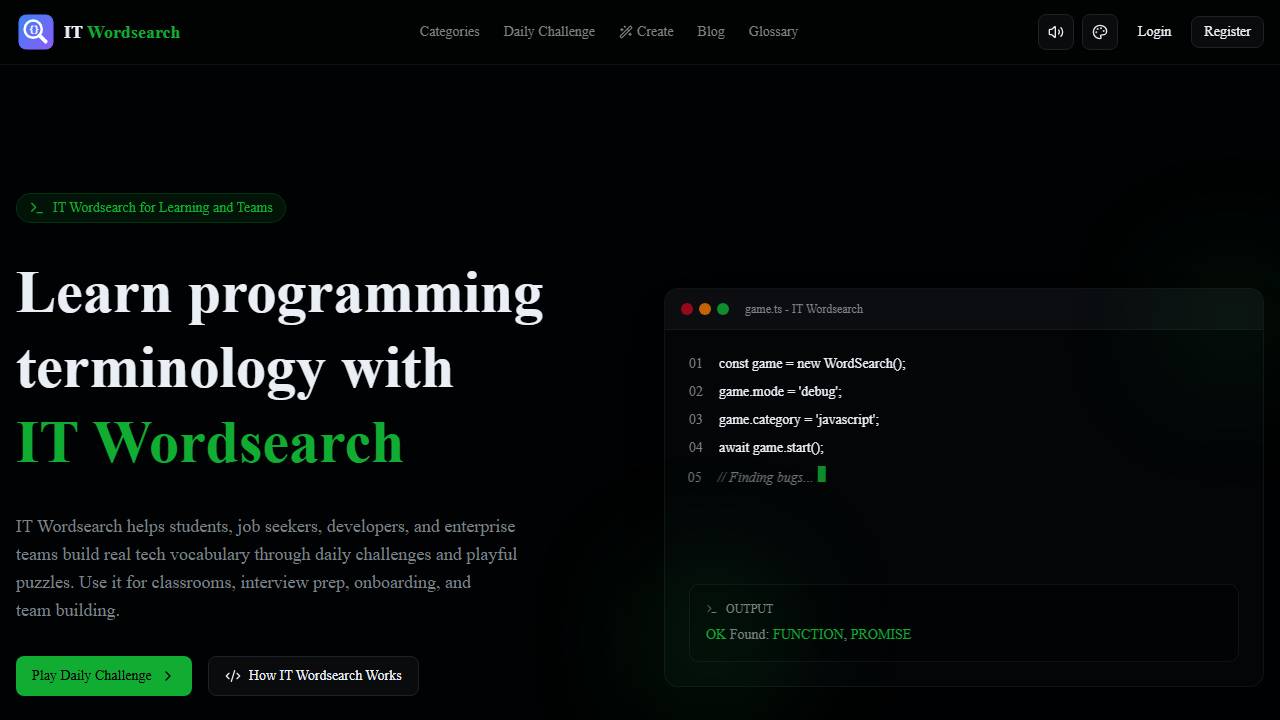Click the orange dot in code window
This screenshot has height=720, width=1280.
[705, 309]
